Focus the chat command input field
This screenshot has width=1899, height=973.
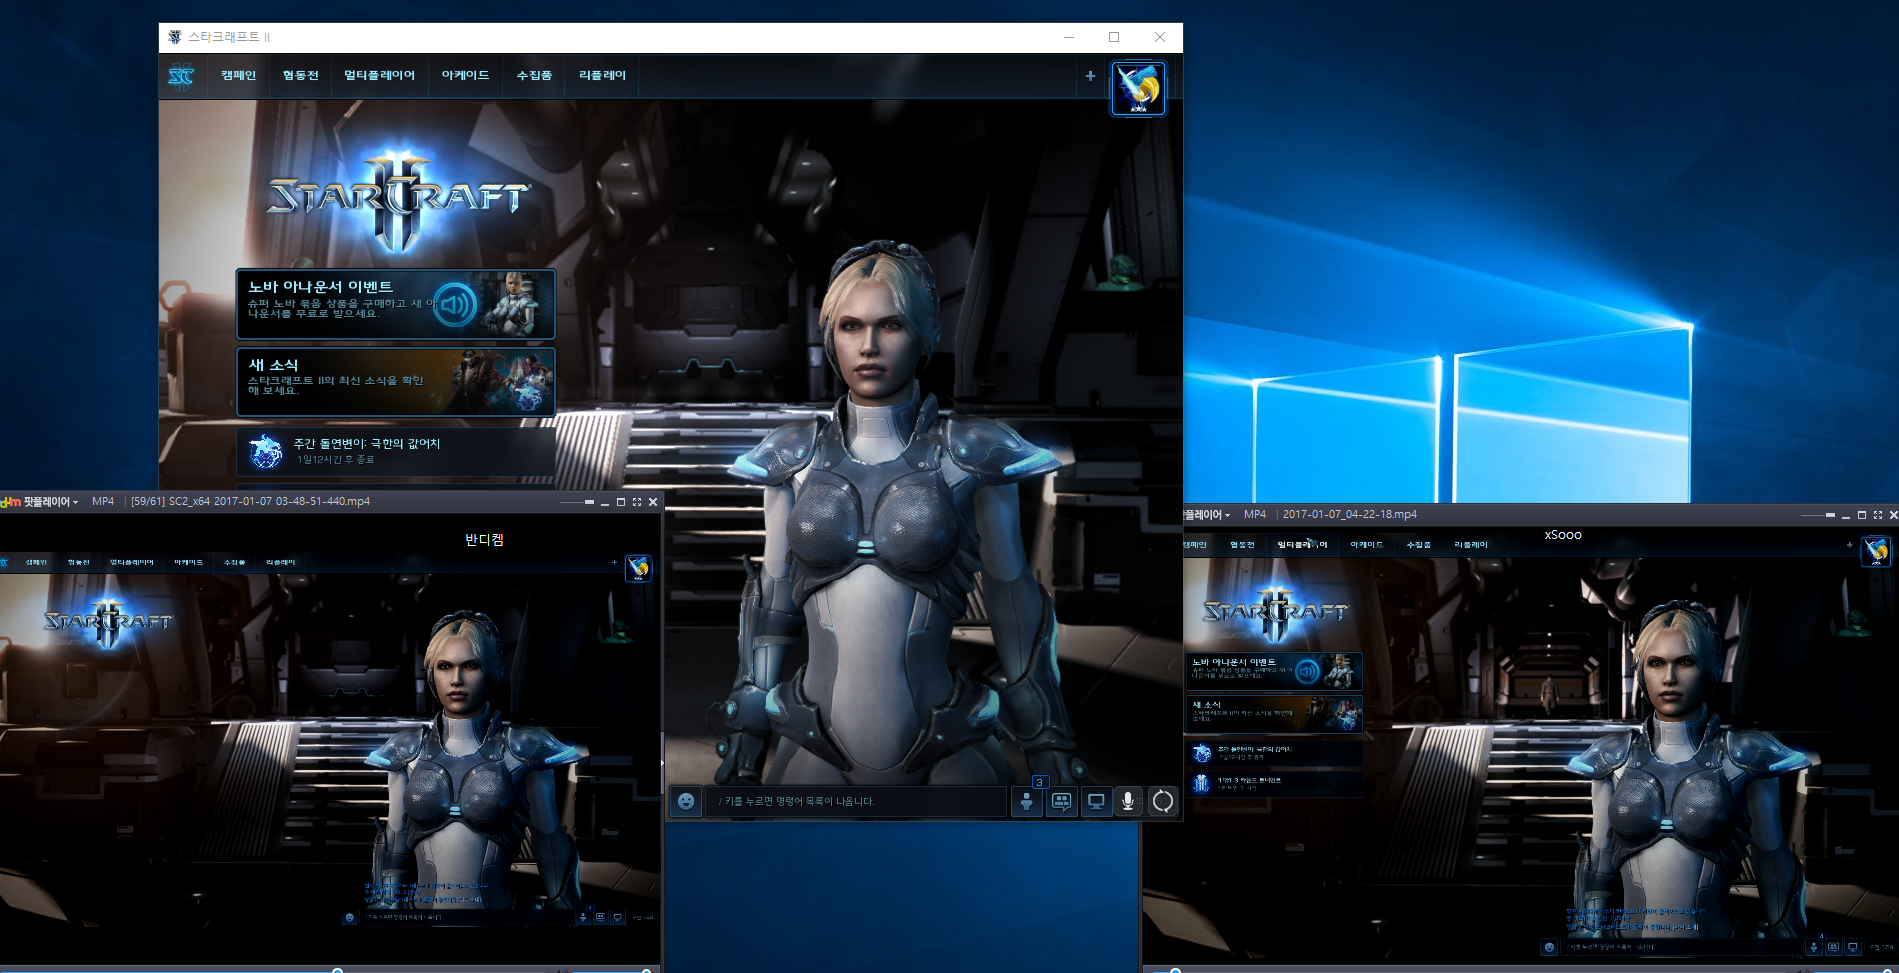[x=856, y=801]
